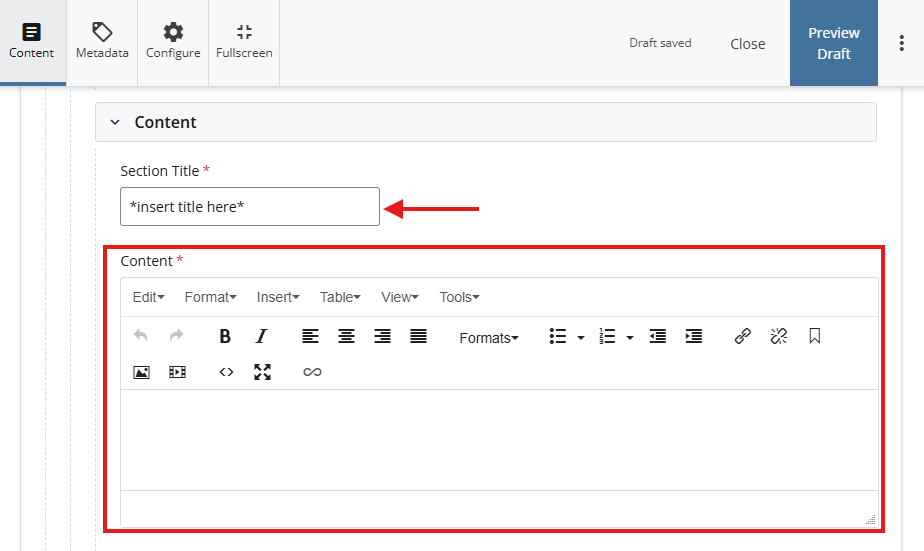Open the Insert menu
924x551 pixels.
(x=278, y=297)
